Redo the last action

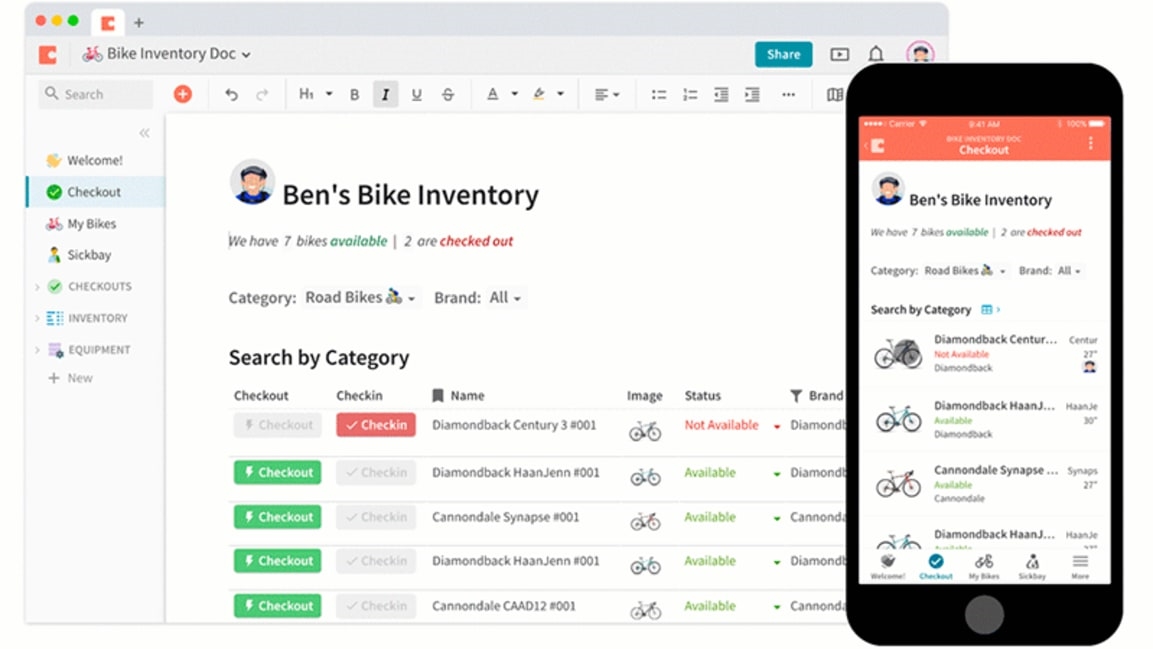[x=263, y=95]
